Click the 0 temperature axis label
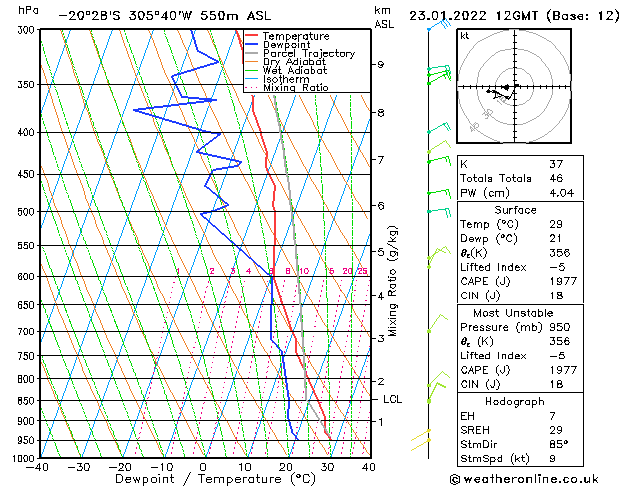This screenshot has width=629, height=486. [x=203, y=467]
